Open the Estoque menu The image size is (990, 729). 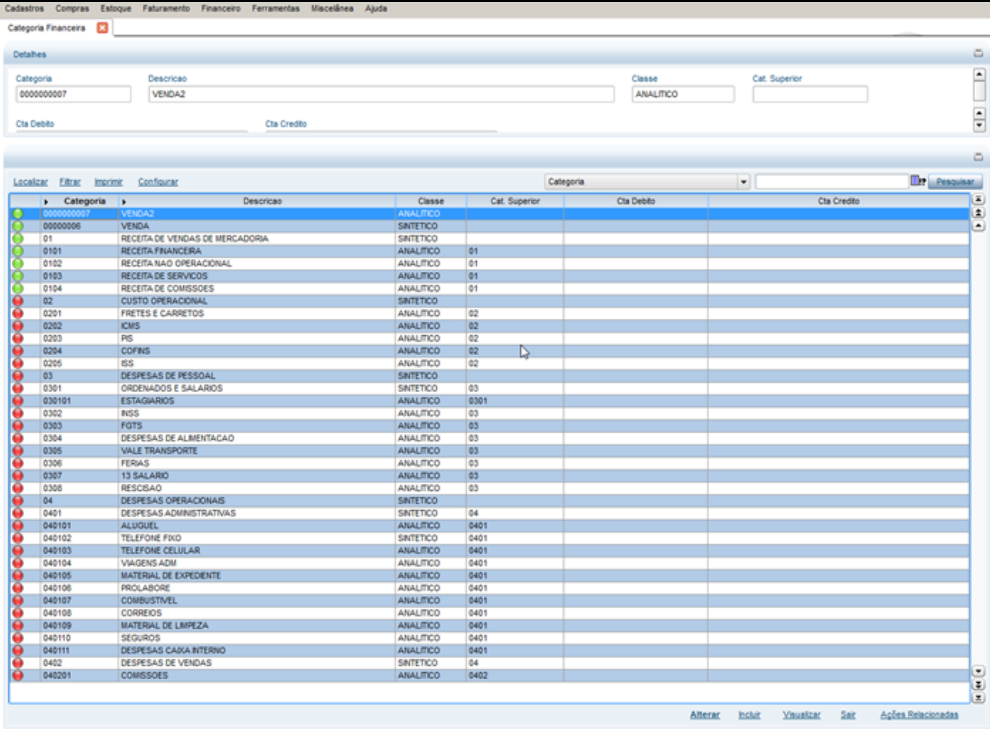[x=116, y=9]
